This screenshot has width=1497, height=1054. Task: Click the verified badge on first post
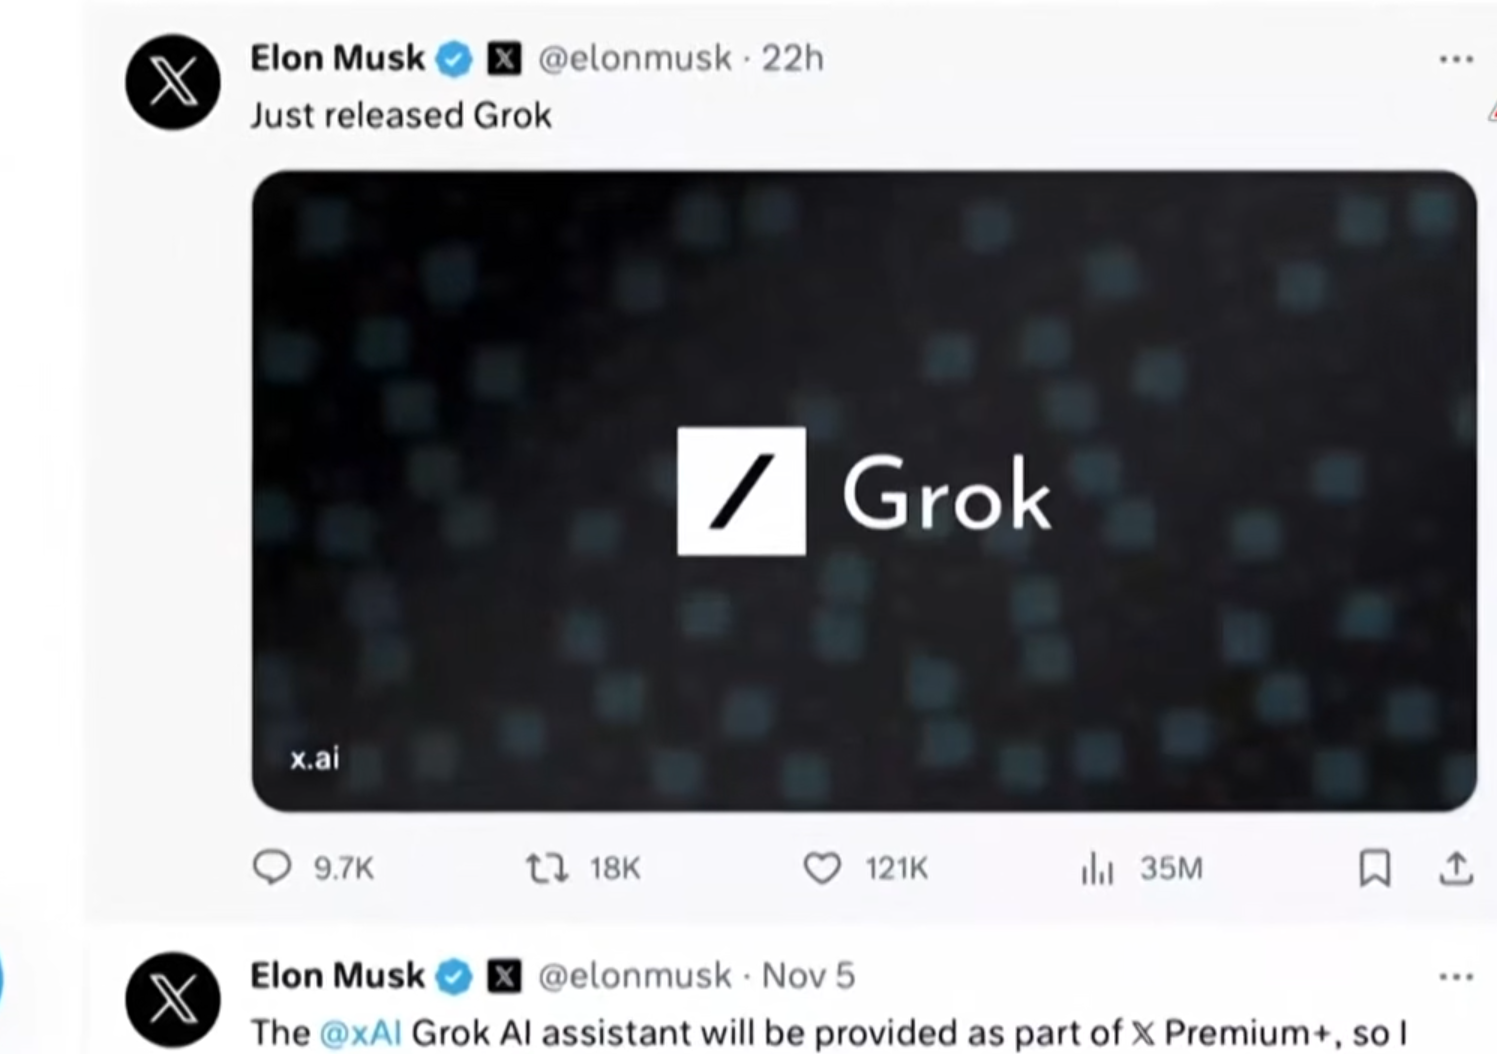[455, 59]
